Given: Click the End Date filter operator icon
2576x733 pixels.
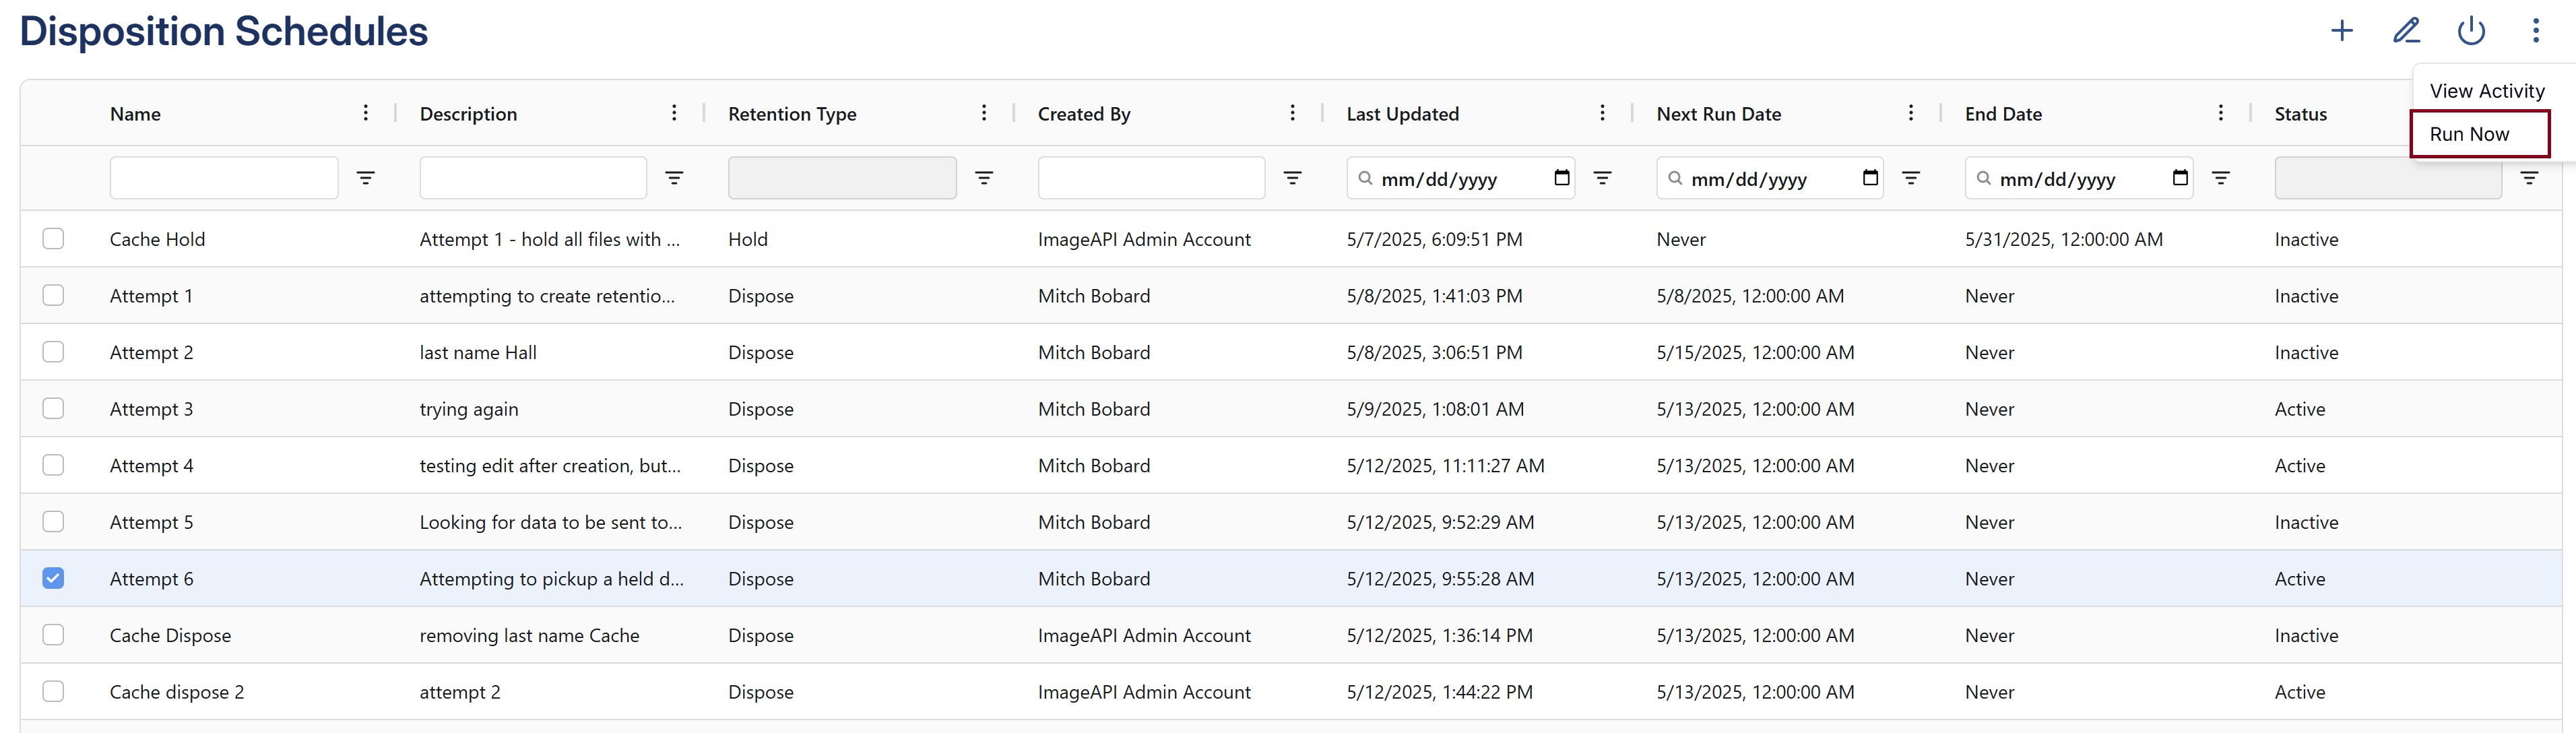Looking at the screenshot, I should [x=2220, y=178].
